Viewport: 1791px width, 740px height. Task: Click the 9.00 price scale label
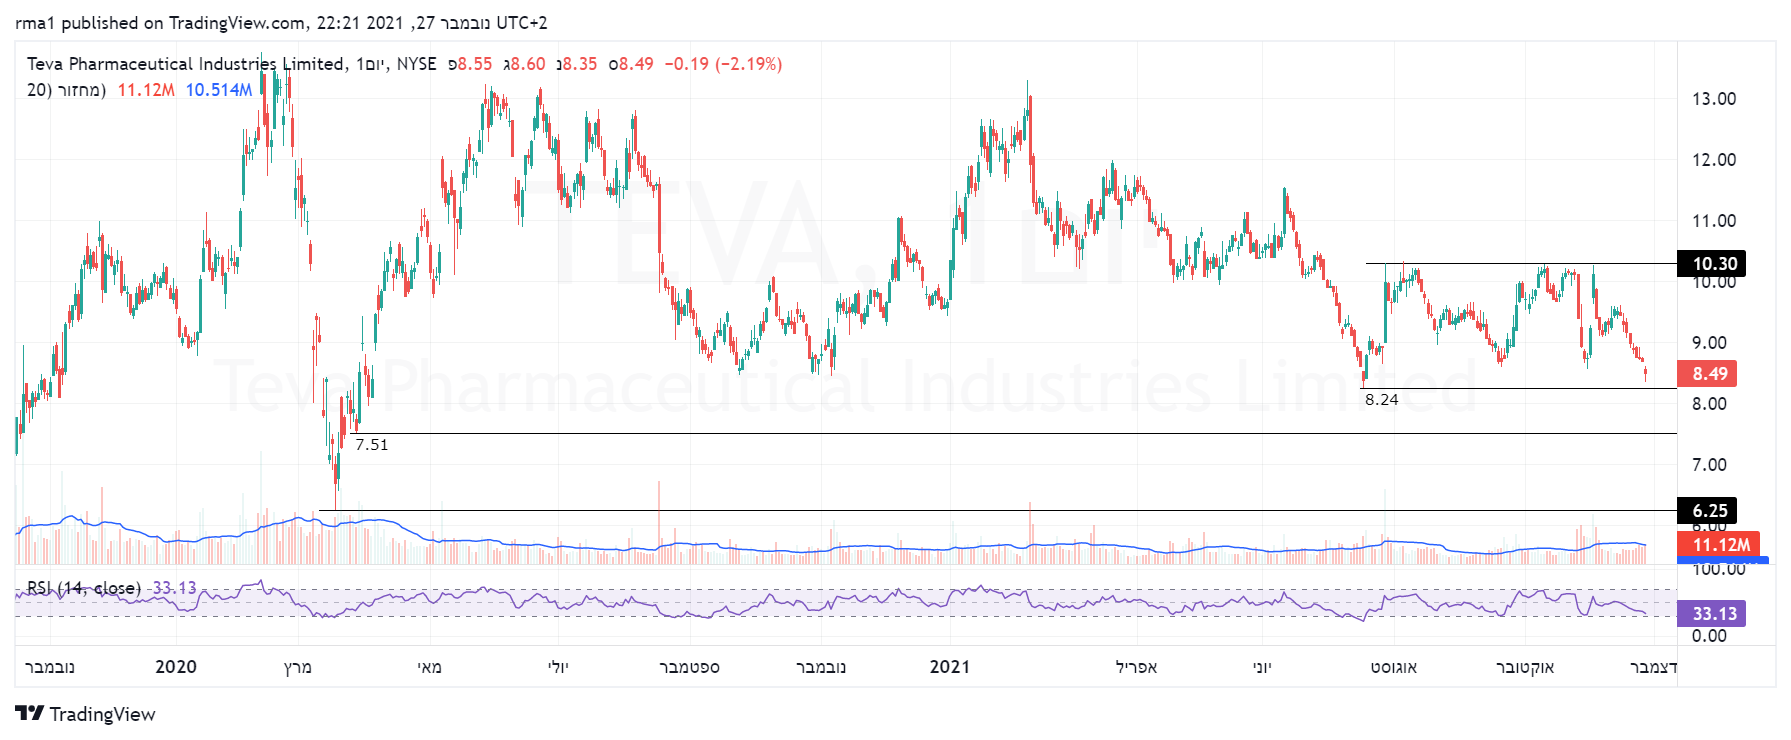pos(1709,343)
